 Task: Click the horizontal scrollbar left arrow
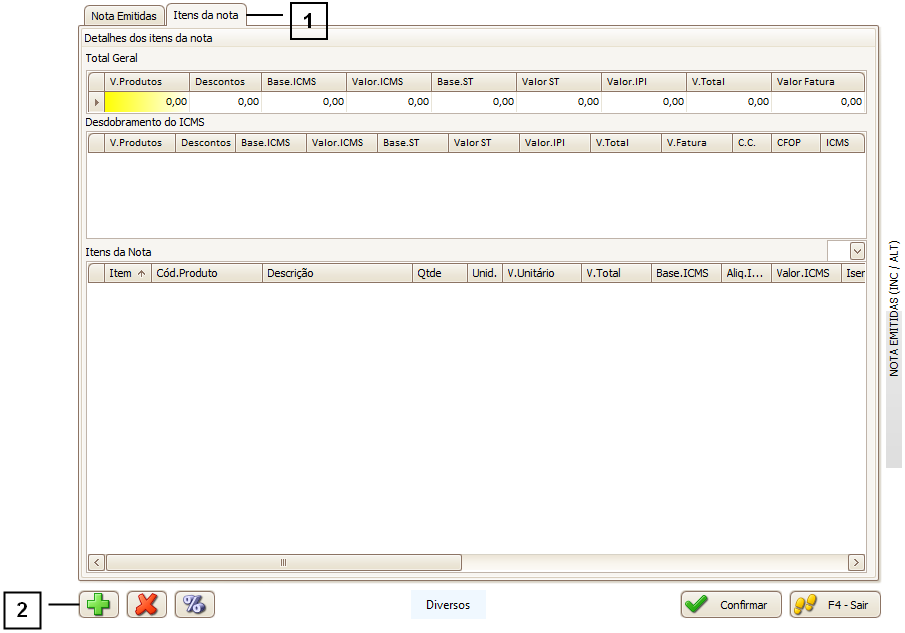pos(97,562)
